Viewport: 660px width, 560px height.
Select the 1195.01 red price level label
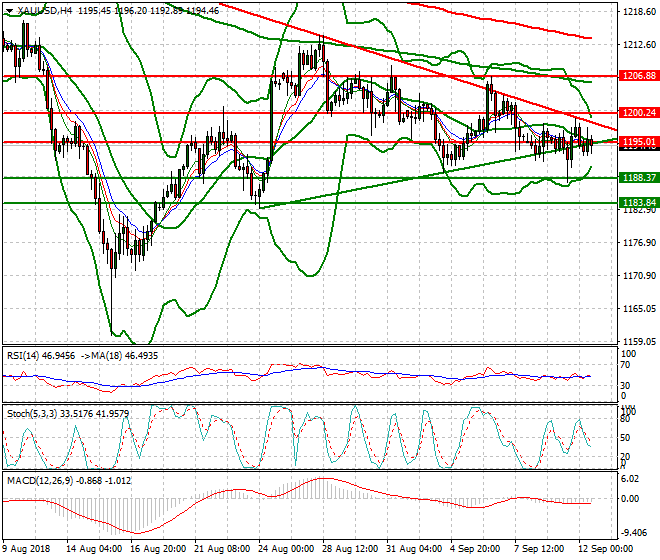[639, 141]
